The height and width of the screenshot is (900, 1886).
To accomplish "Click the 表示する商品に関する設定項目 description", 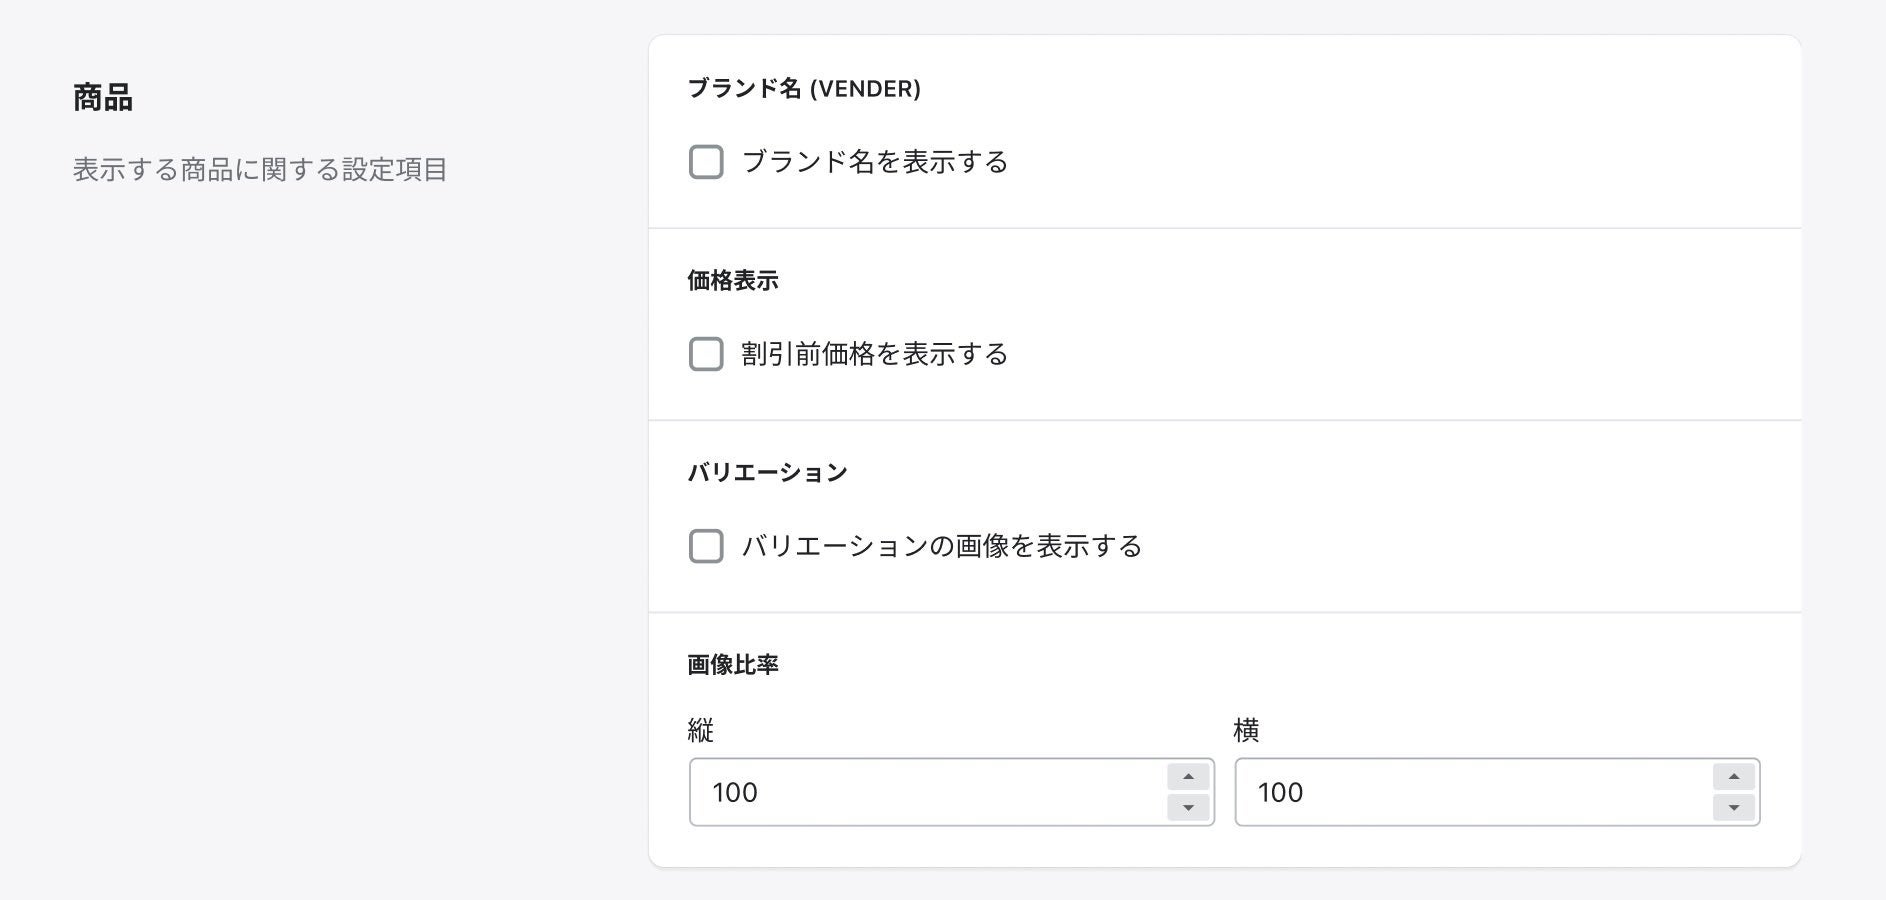I will coord(260,170).
